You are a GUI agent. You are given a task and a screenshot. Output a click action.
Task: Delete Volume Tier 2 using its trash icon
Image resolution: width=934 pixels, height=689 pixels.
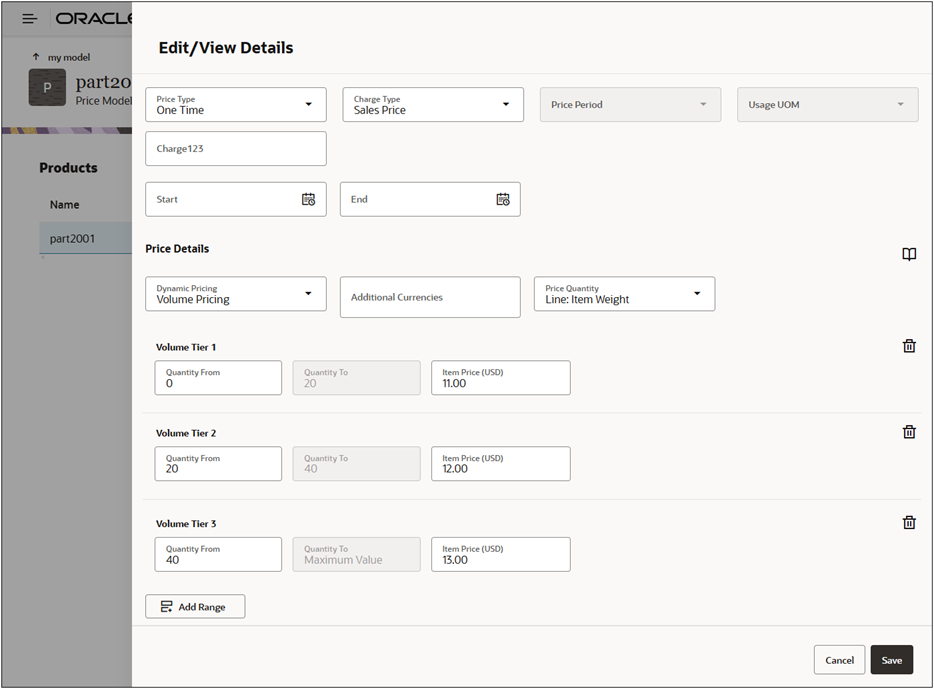[x=909, y=431]
